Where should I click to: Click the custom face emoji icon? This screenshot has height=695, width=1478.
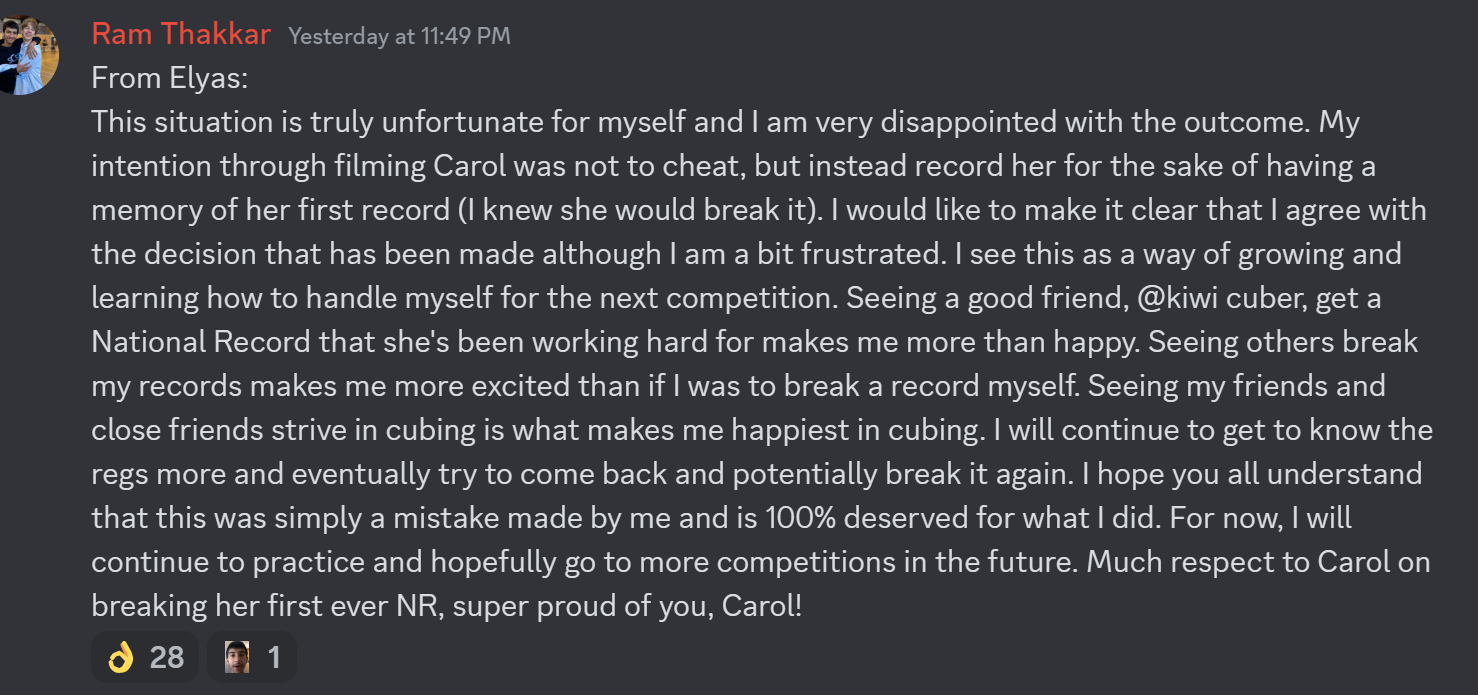pos(237,657)
